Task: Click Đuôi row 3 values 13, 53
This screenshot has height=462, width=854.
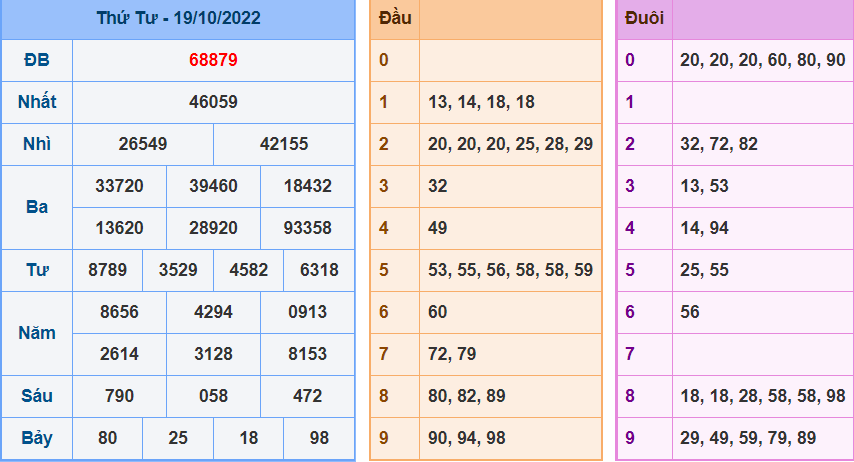Action: point(704,186)
